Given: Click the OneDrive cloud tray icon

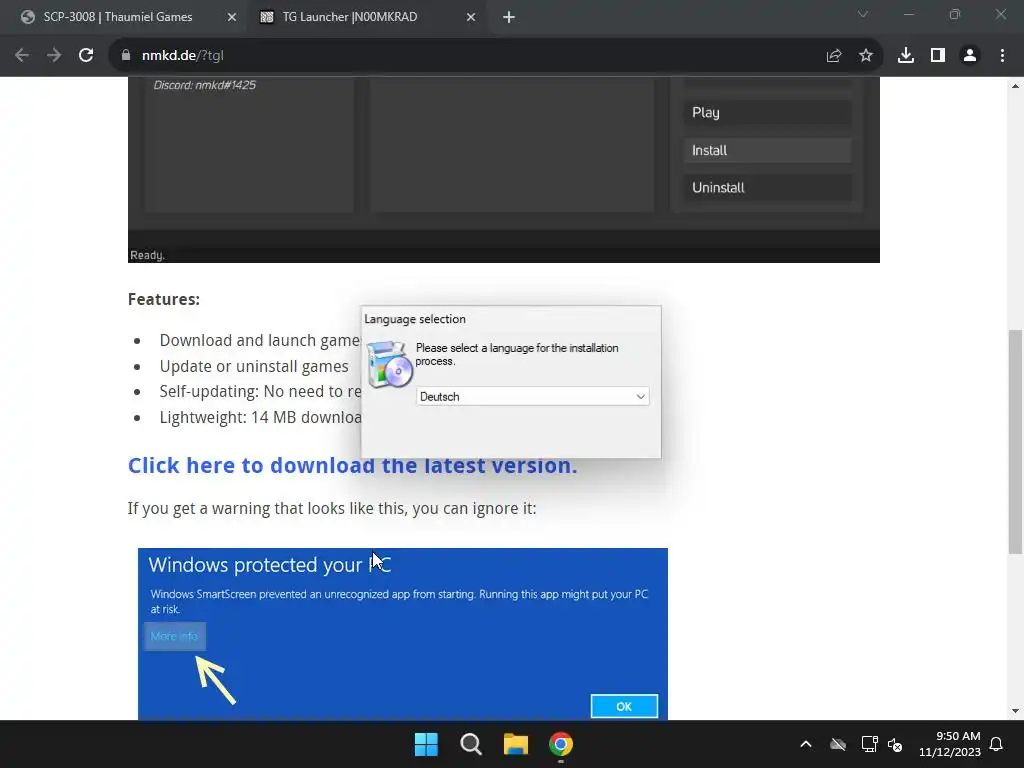Looking at the screenshot, I should pyautogui.click(x=838, y=744).
